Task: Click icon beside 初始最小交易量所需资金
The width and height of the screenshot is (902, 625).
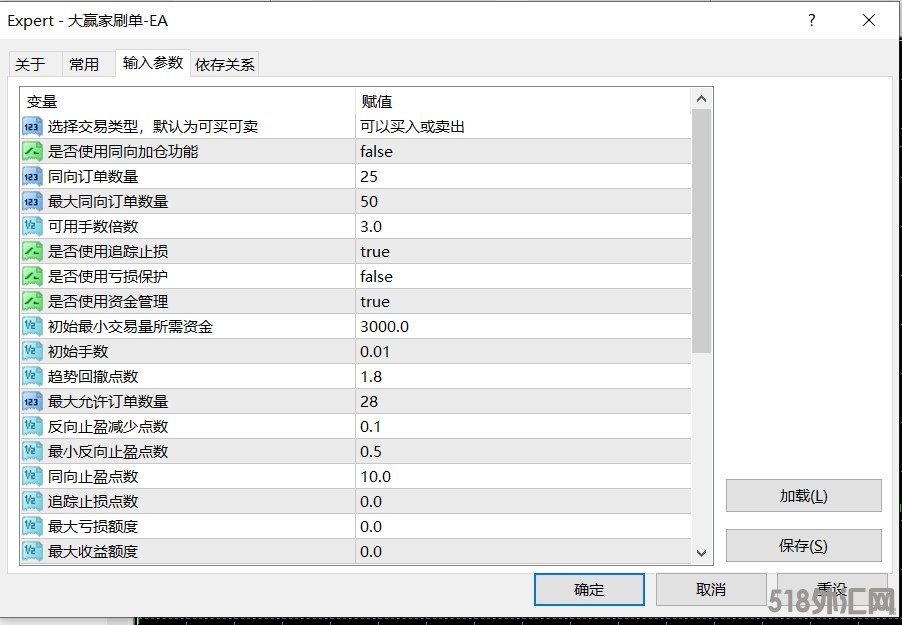Action: (x=32, y=326)
